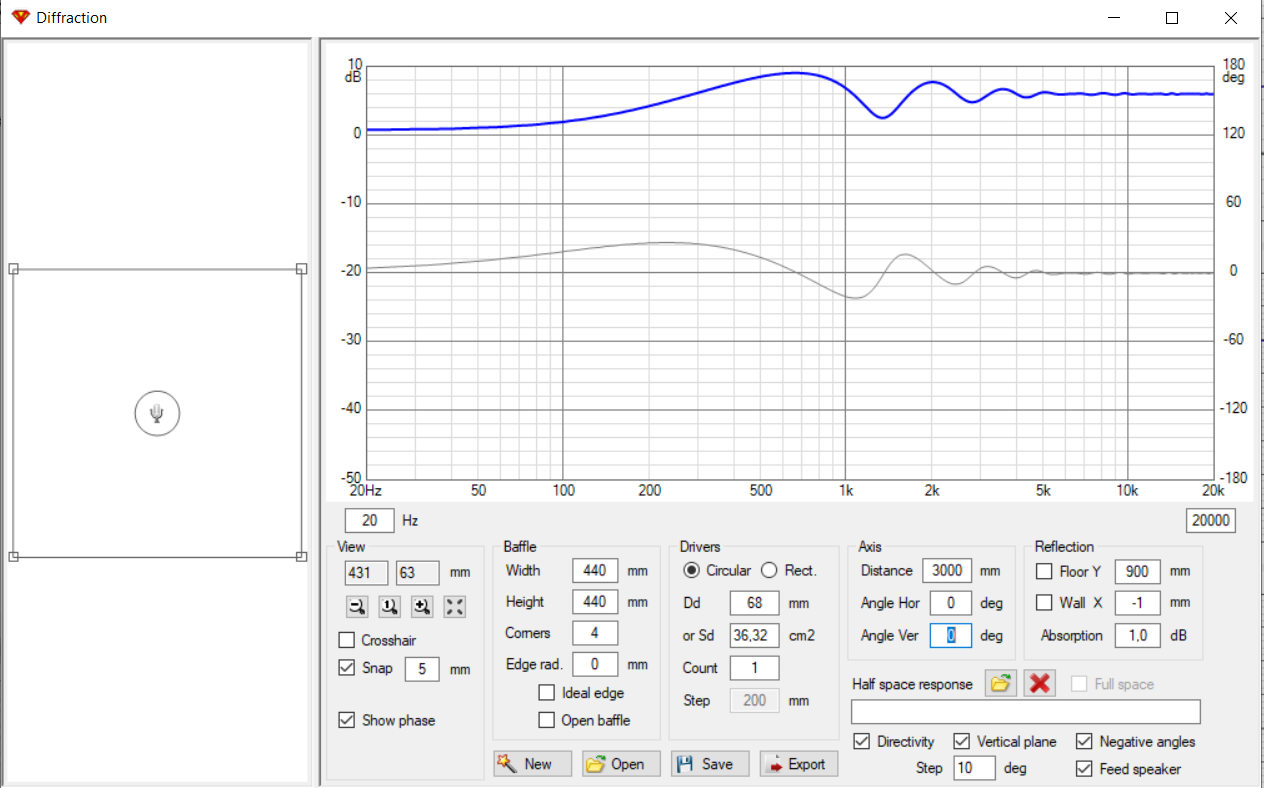Viewport: 1264px width, 788px height.
Task: Select the Rect. driver radio button
Action: pyautogui.click(x=769, y=570)
